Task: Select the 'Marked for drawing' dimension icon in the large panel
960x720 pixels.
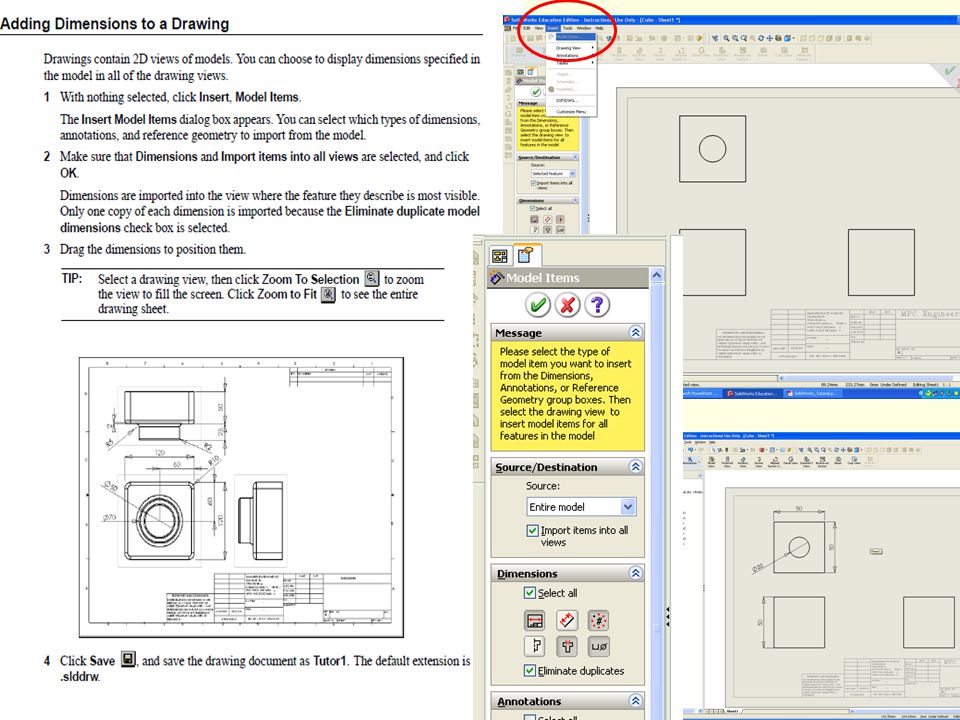Action: click(535, 621)
